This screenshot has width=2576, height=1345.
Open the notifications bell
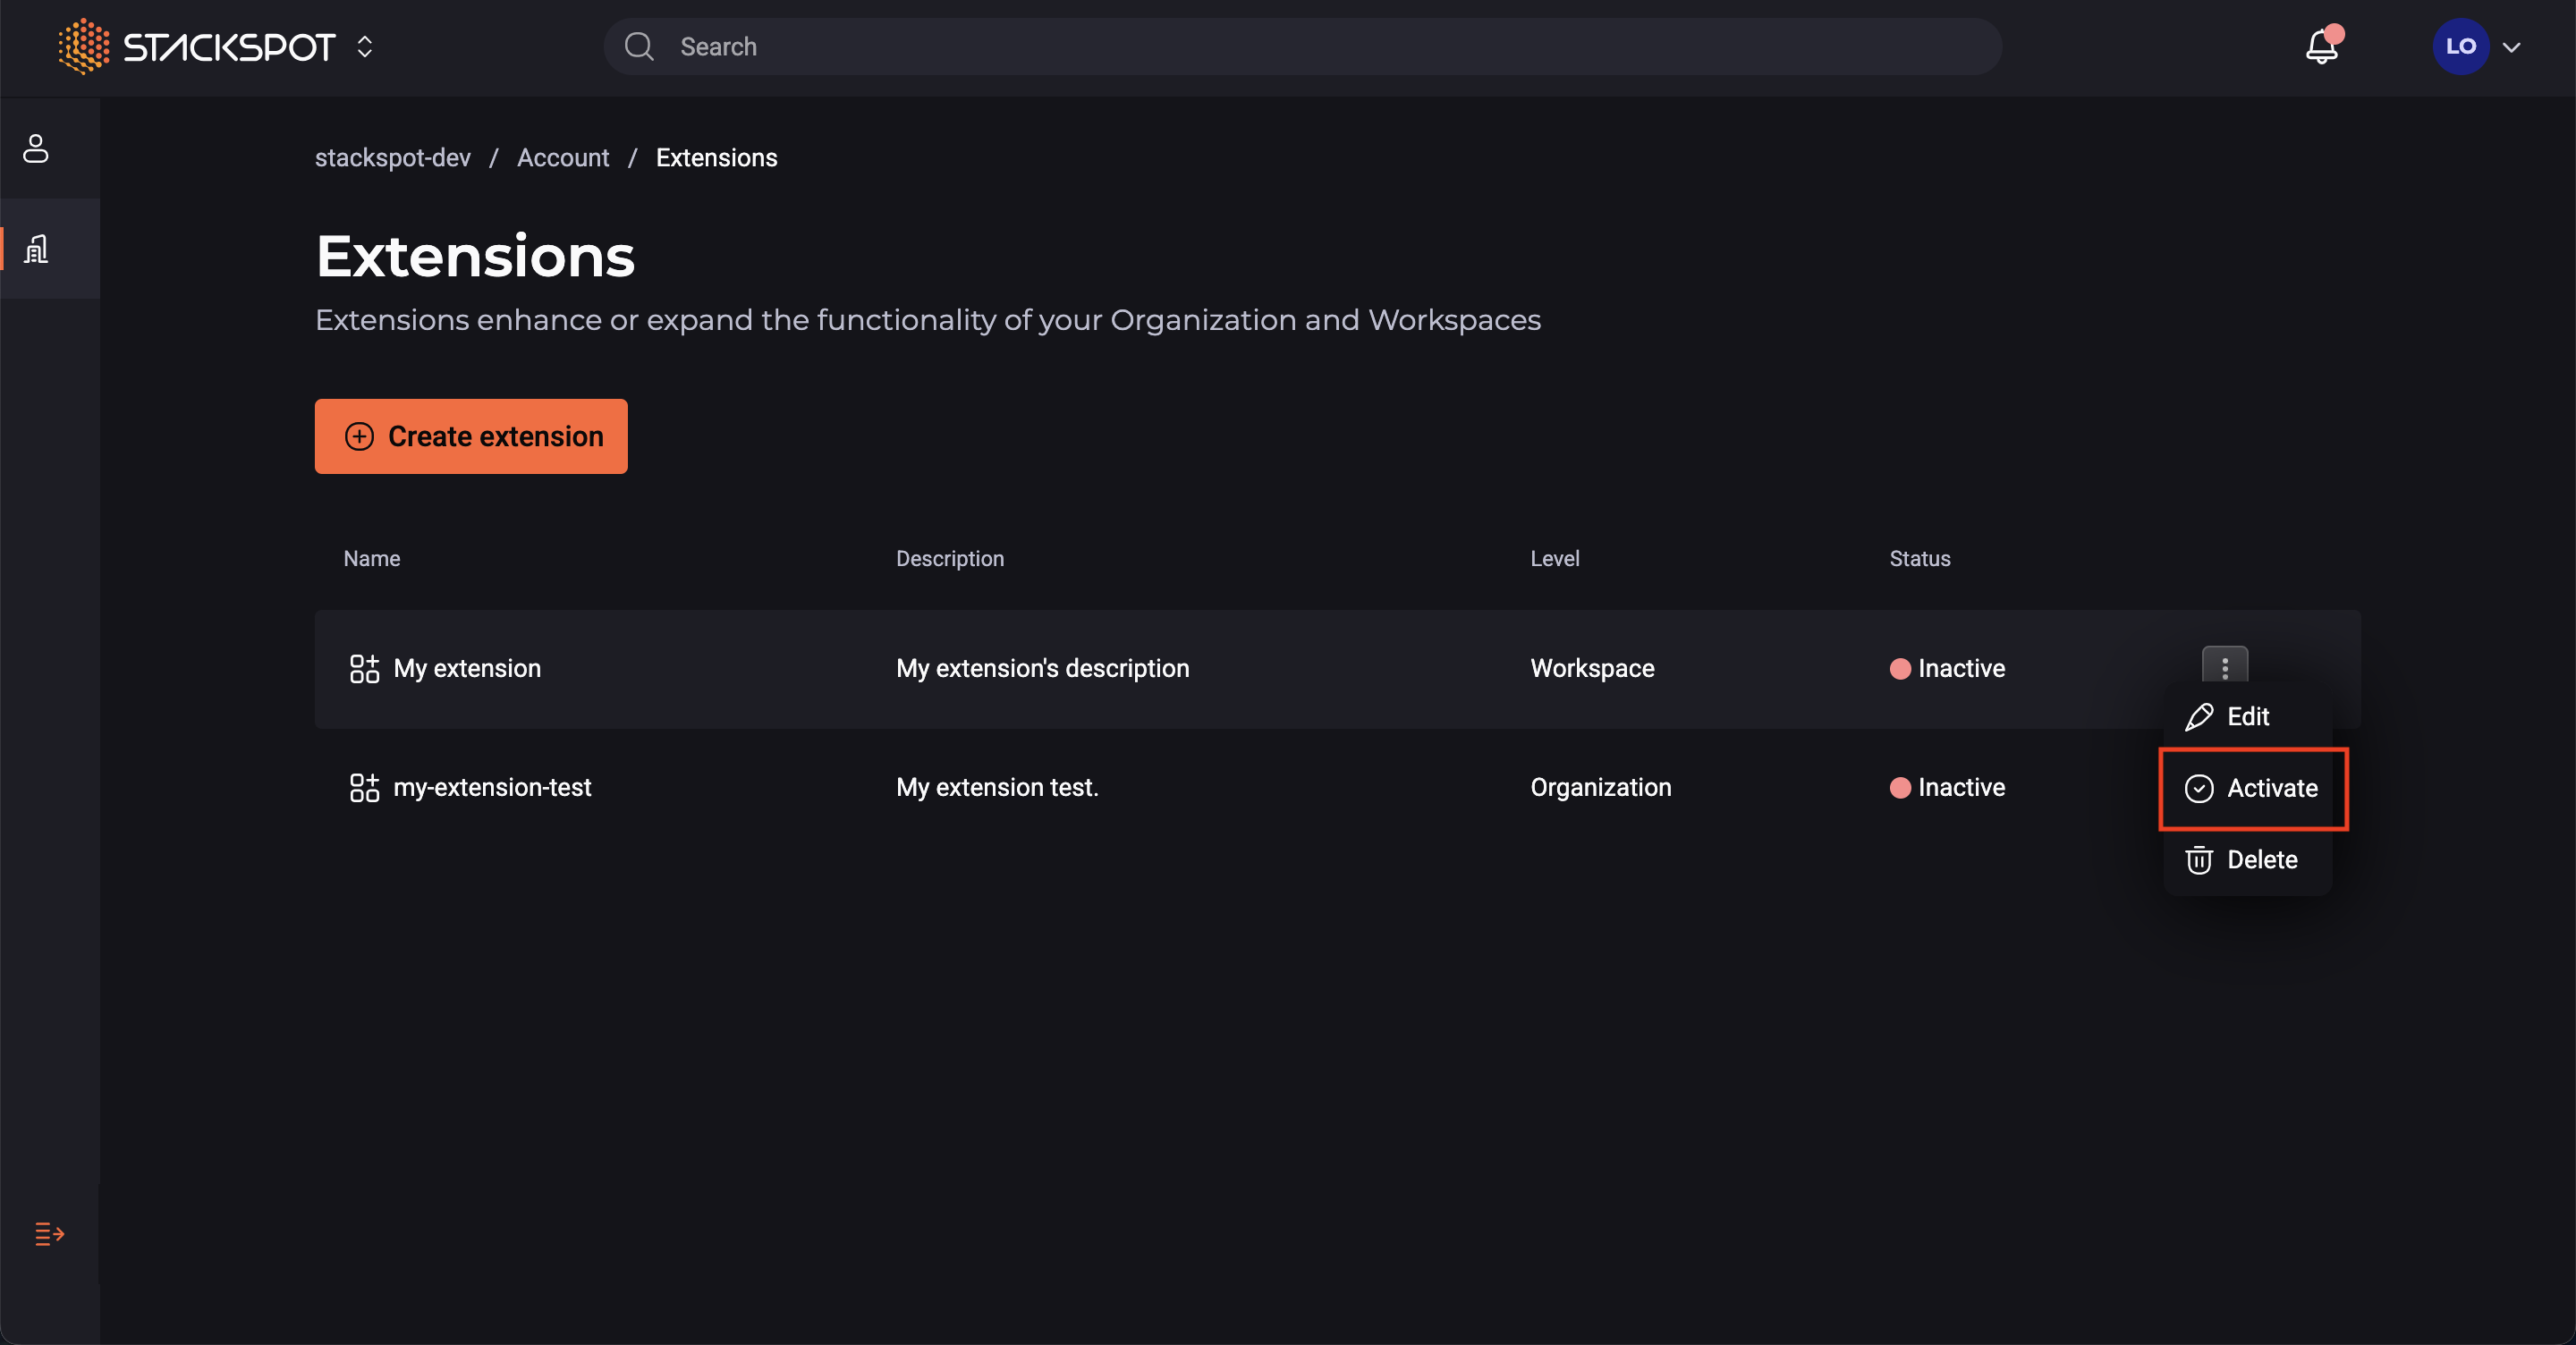(2321, 46)
